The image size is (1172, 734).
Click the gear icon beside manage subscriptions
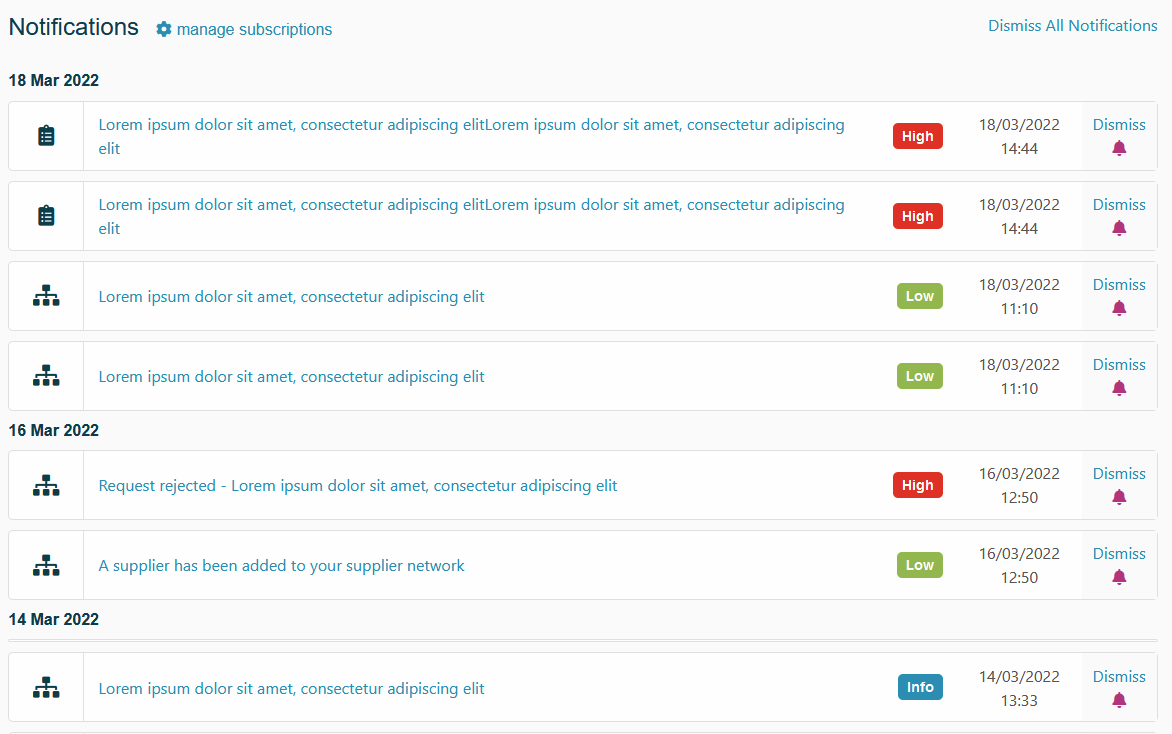tap(164, 29)
